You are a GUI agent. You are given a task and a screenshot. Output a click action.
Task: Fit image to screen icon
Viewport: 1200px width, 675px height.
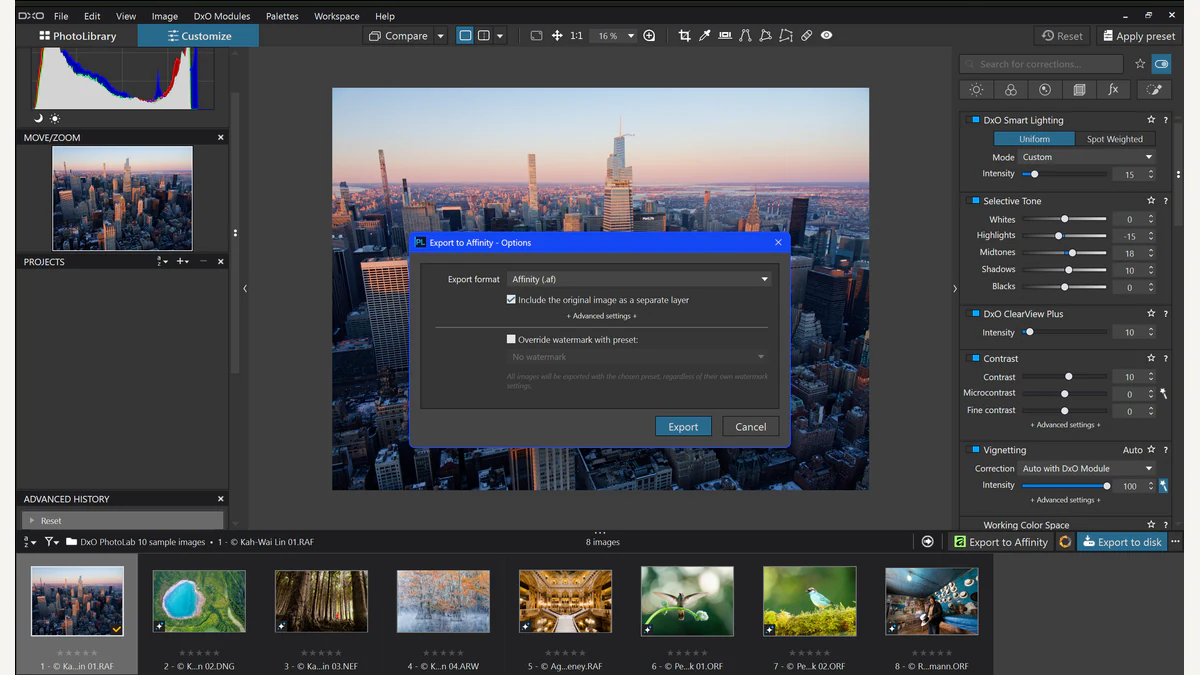536,35
